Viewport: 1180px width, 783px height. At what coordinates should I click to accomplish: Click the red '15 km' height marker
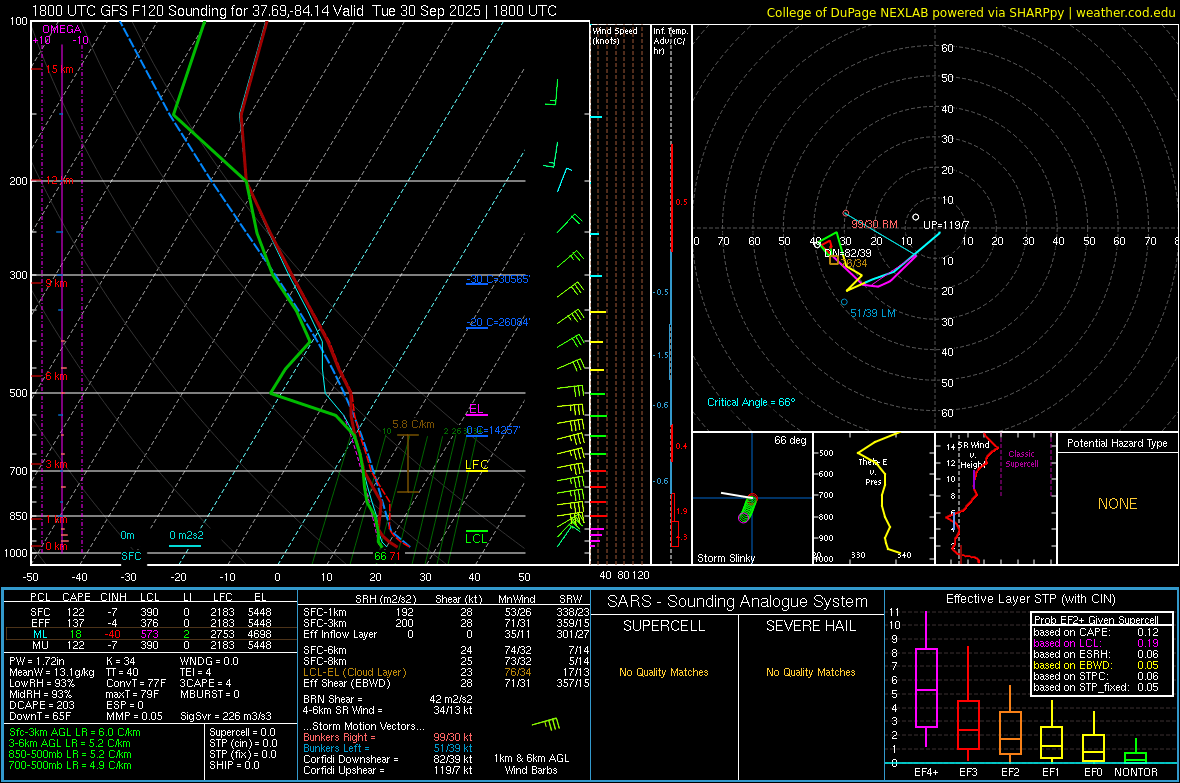[59, 69]
